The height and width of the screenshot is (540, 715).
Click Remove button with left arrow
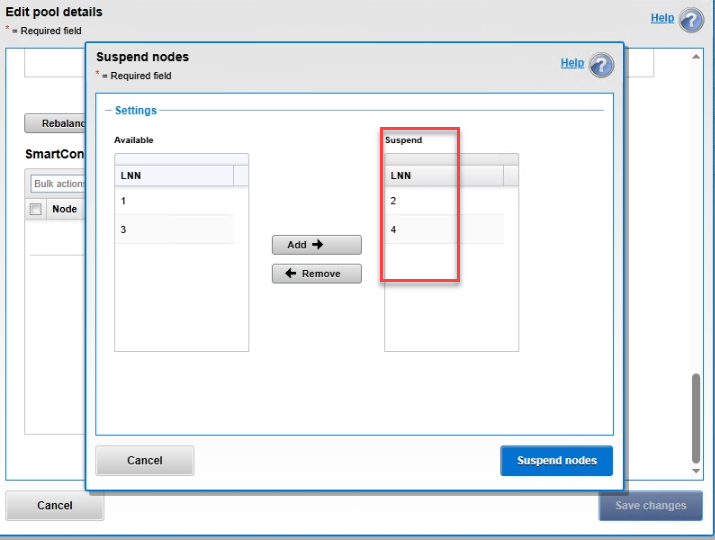coord(316,274)
